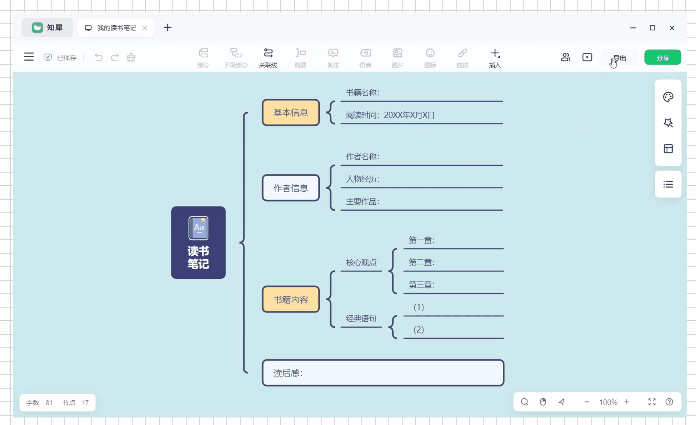Select the 主要作品 line node

(x=422, y=202)
